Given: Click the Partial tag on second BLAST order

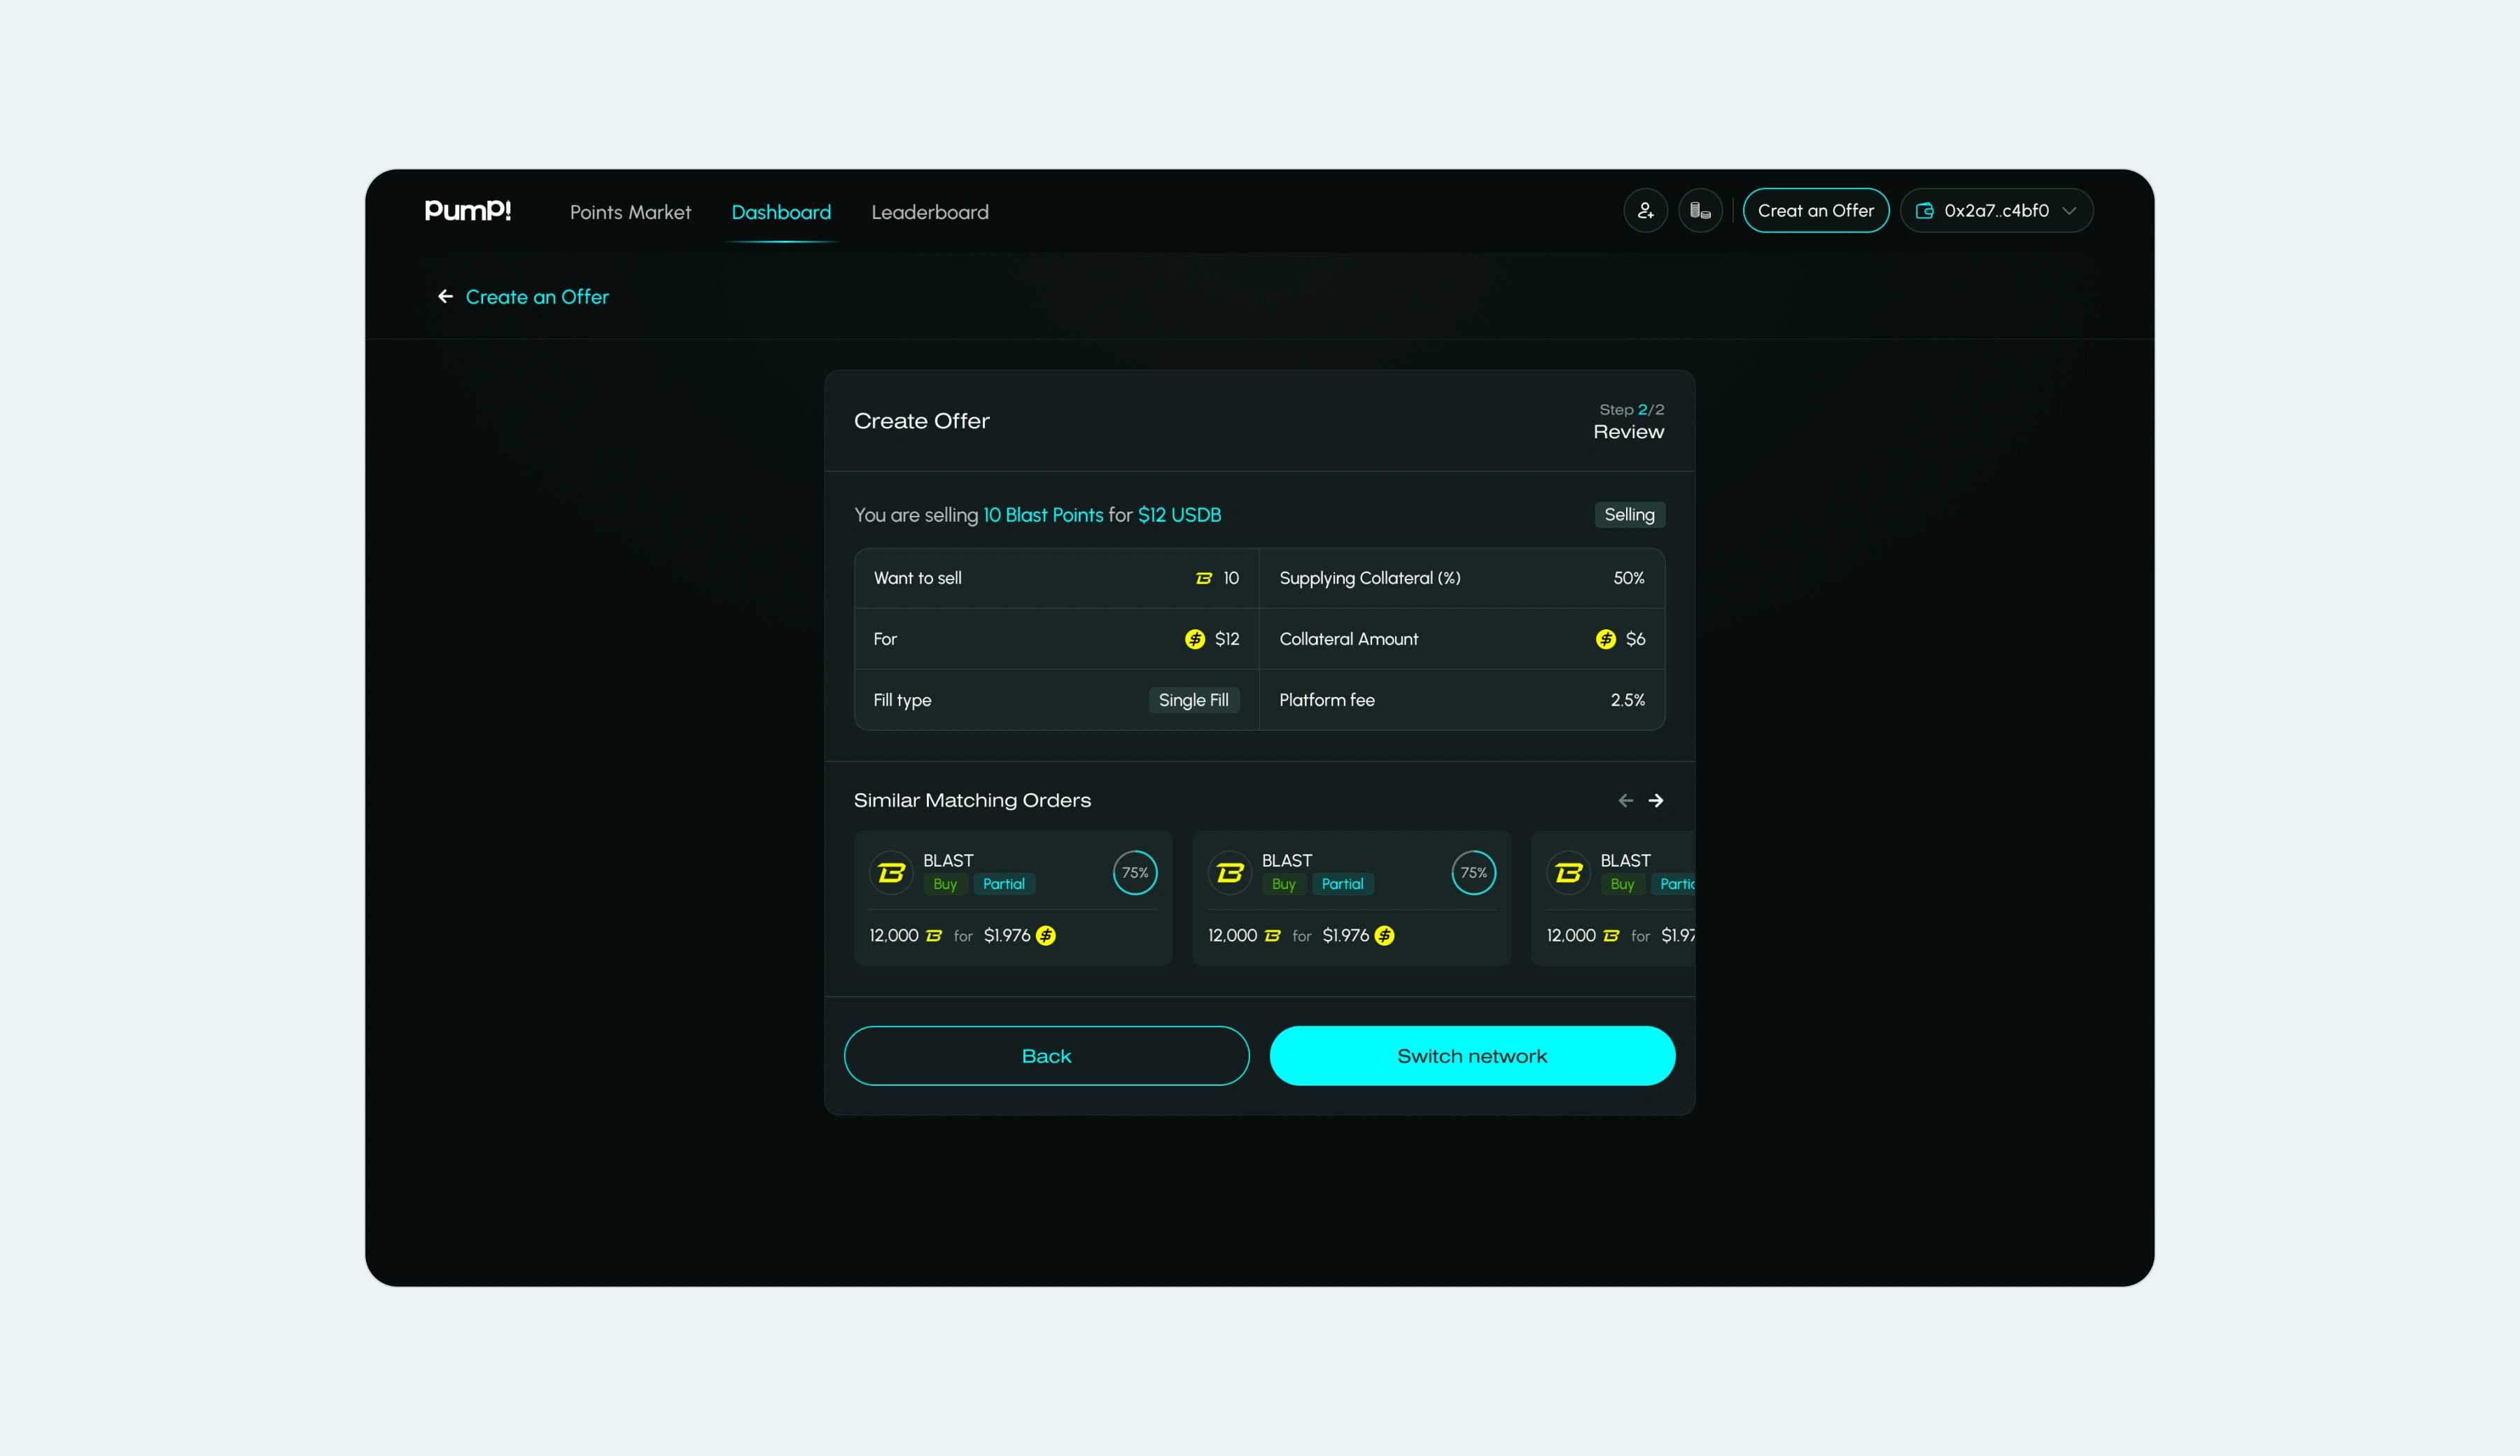Looking at the screenshot, I should 1343,884.
